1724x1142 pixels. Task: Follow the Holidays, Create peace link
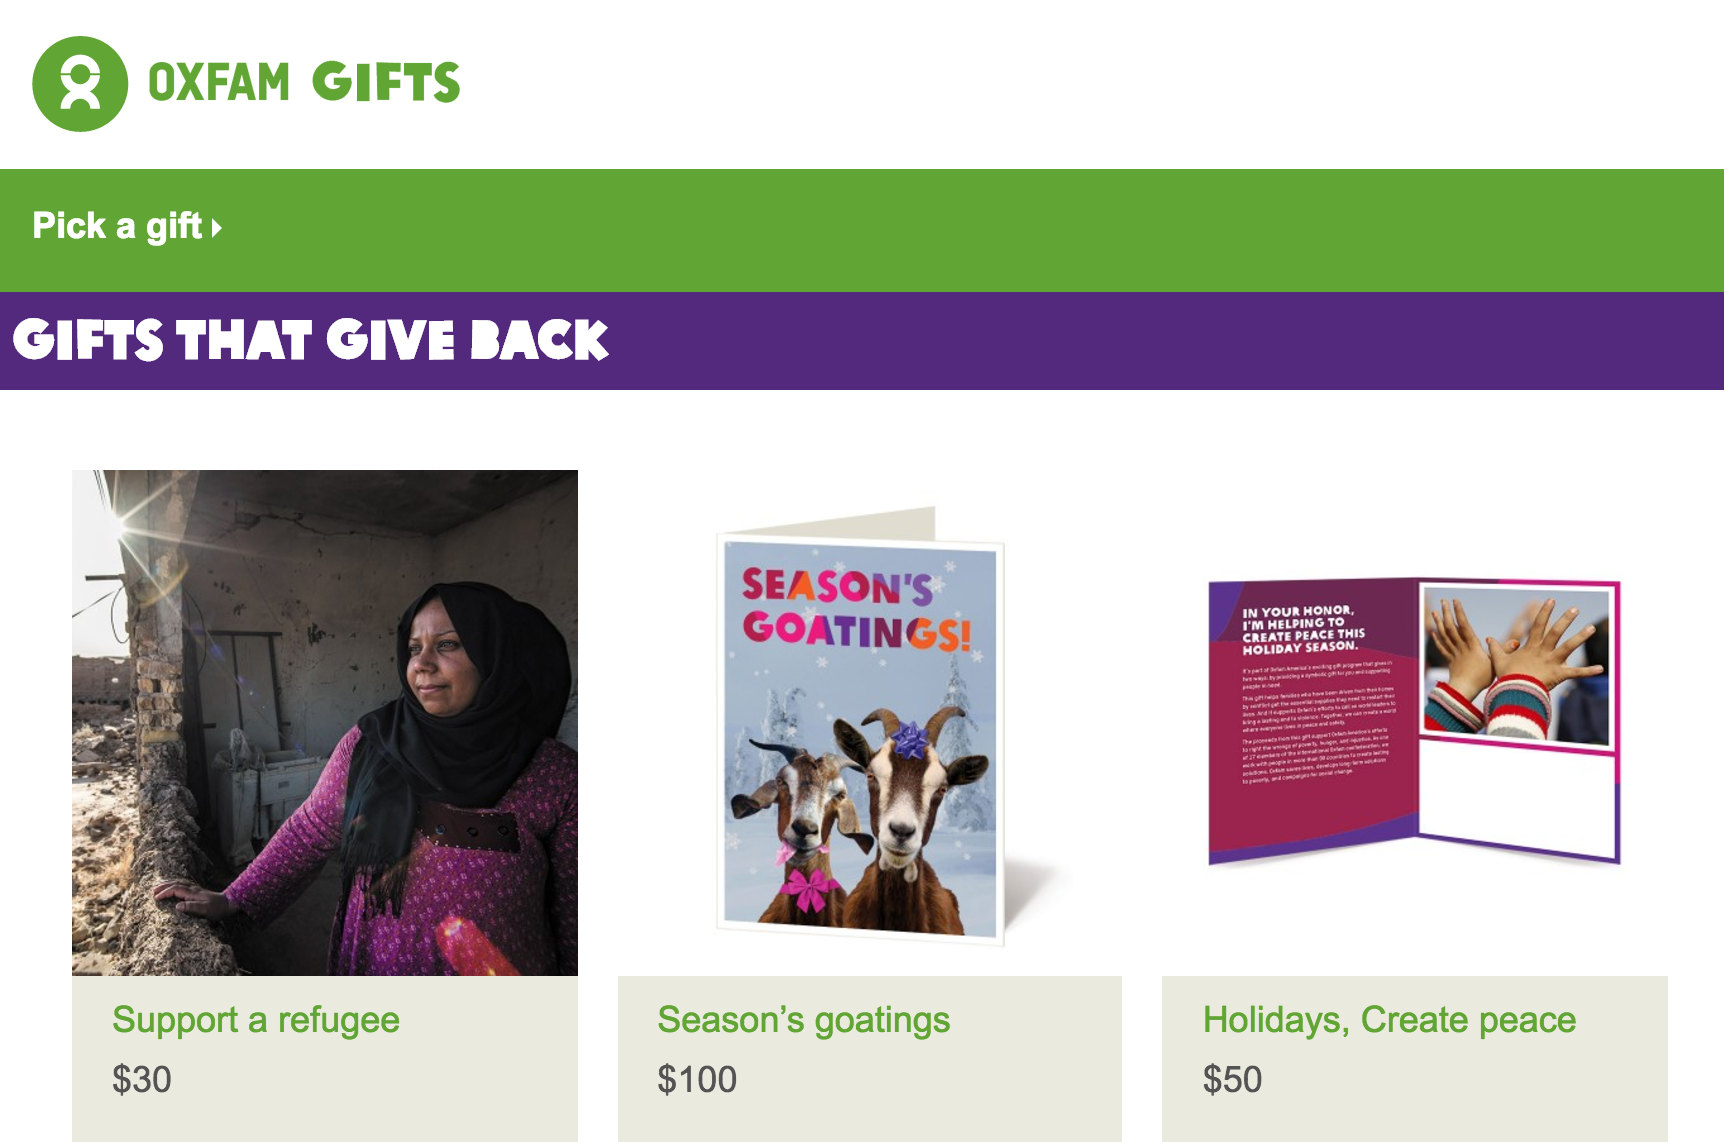[1389, 1020]
